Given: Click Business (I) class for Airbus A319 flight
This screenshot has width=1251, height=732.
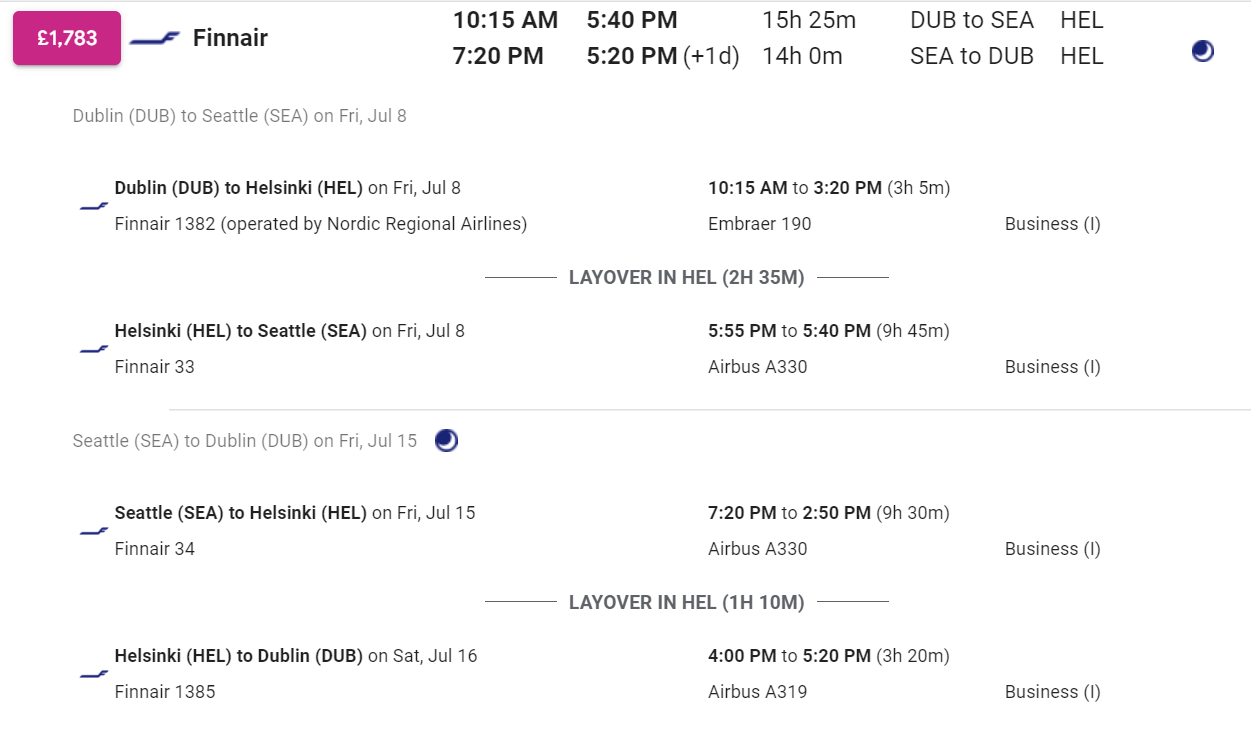Looking at the screenshot, I should point(1053,692).
